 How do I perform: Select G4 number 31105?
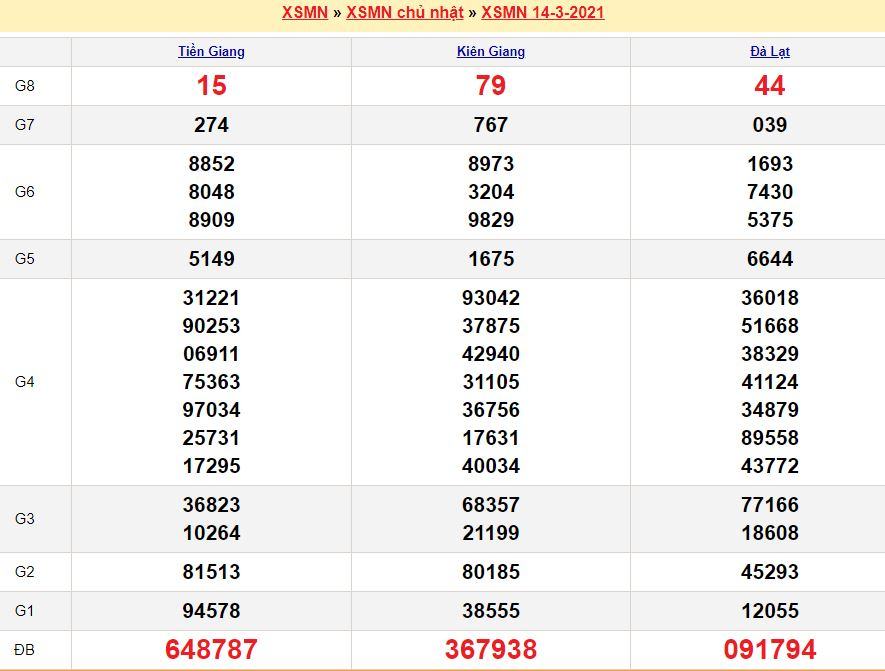491,381
